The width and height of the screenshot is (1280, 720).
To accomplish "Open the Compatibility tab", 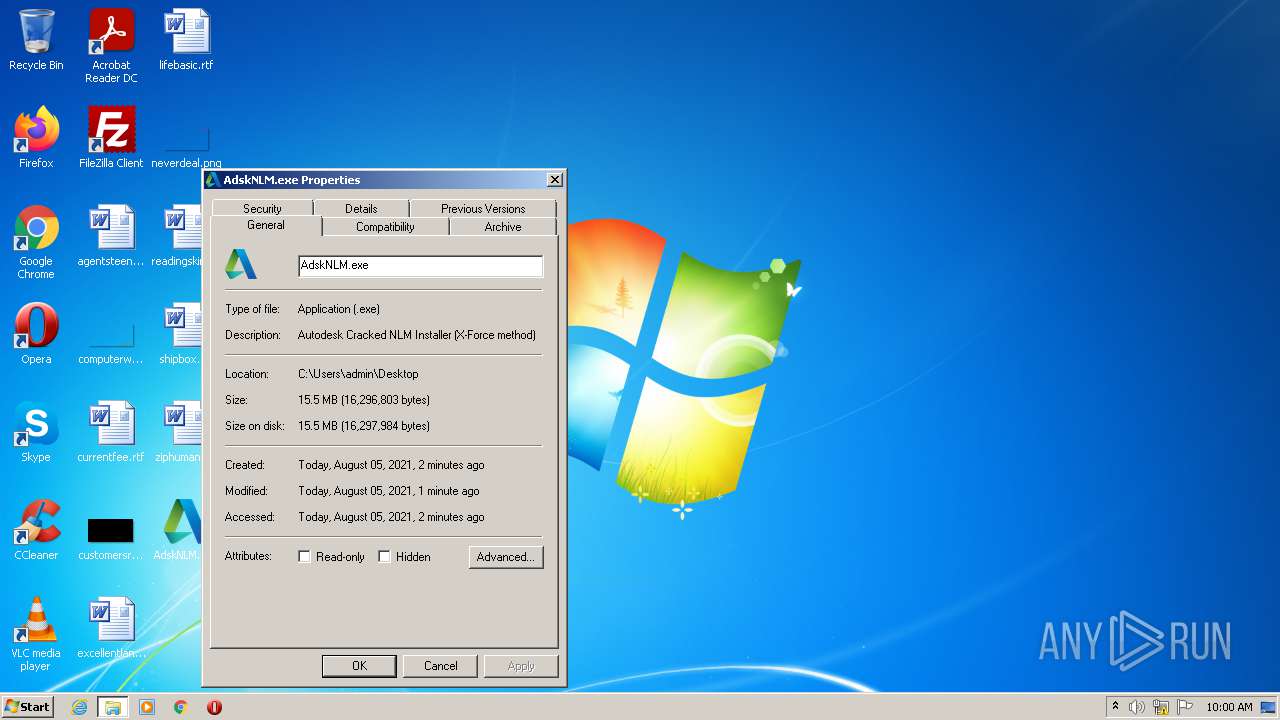I will [385, 227].
